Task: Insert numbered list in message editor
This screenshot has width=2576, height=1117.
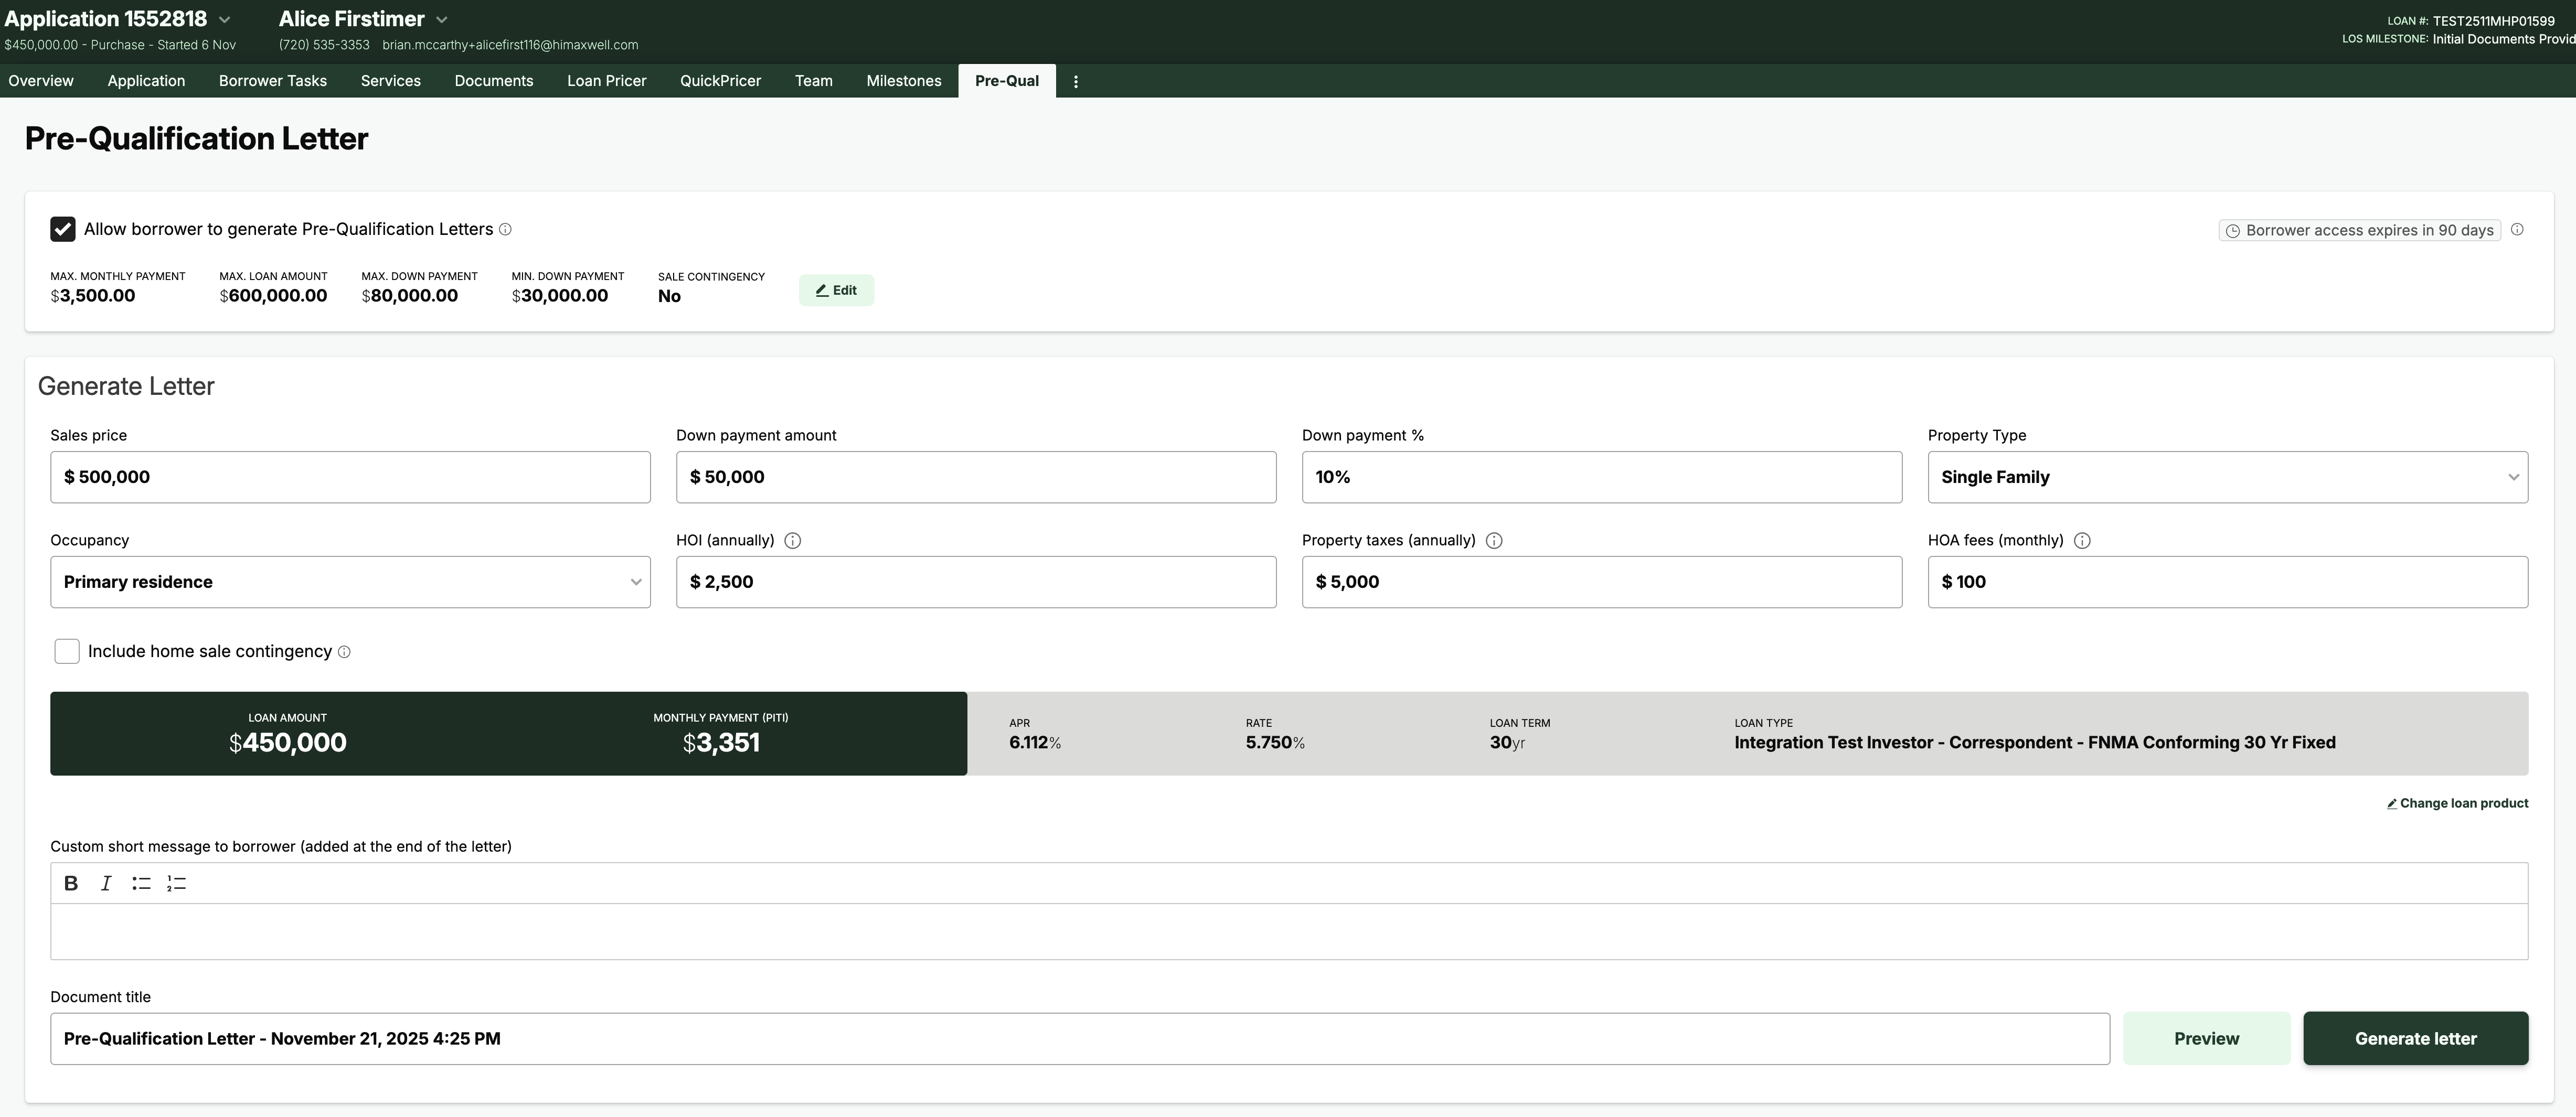Action: tap(177, 883)
